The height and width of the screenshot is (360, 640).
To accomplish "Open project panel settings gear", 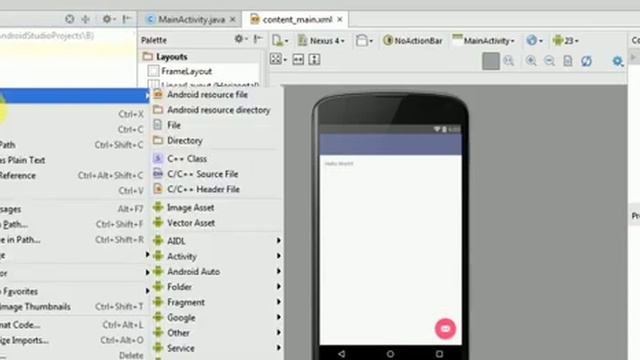I will (x=108, y=19).
